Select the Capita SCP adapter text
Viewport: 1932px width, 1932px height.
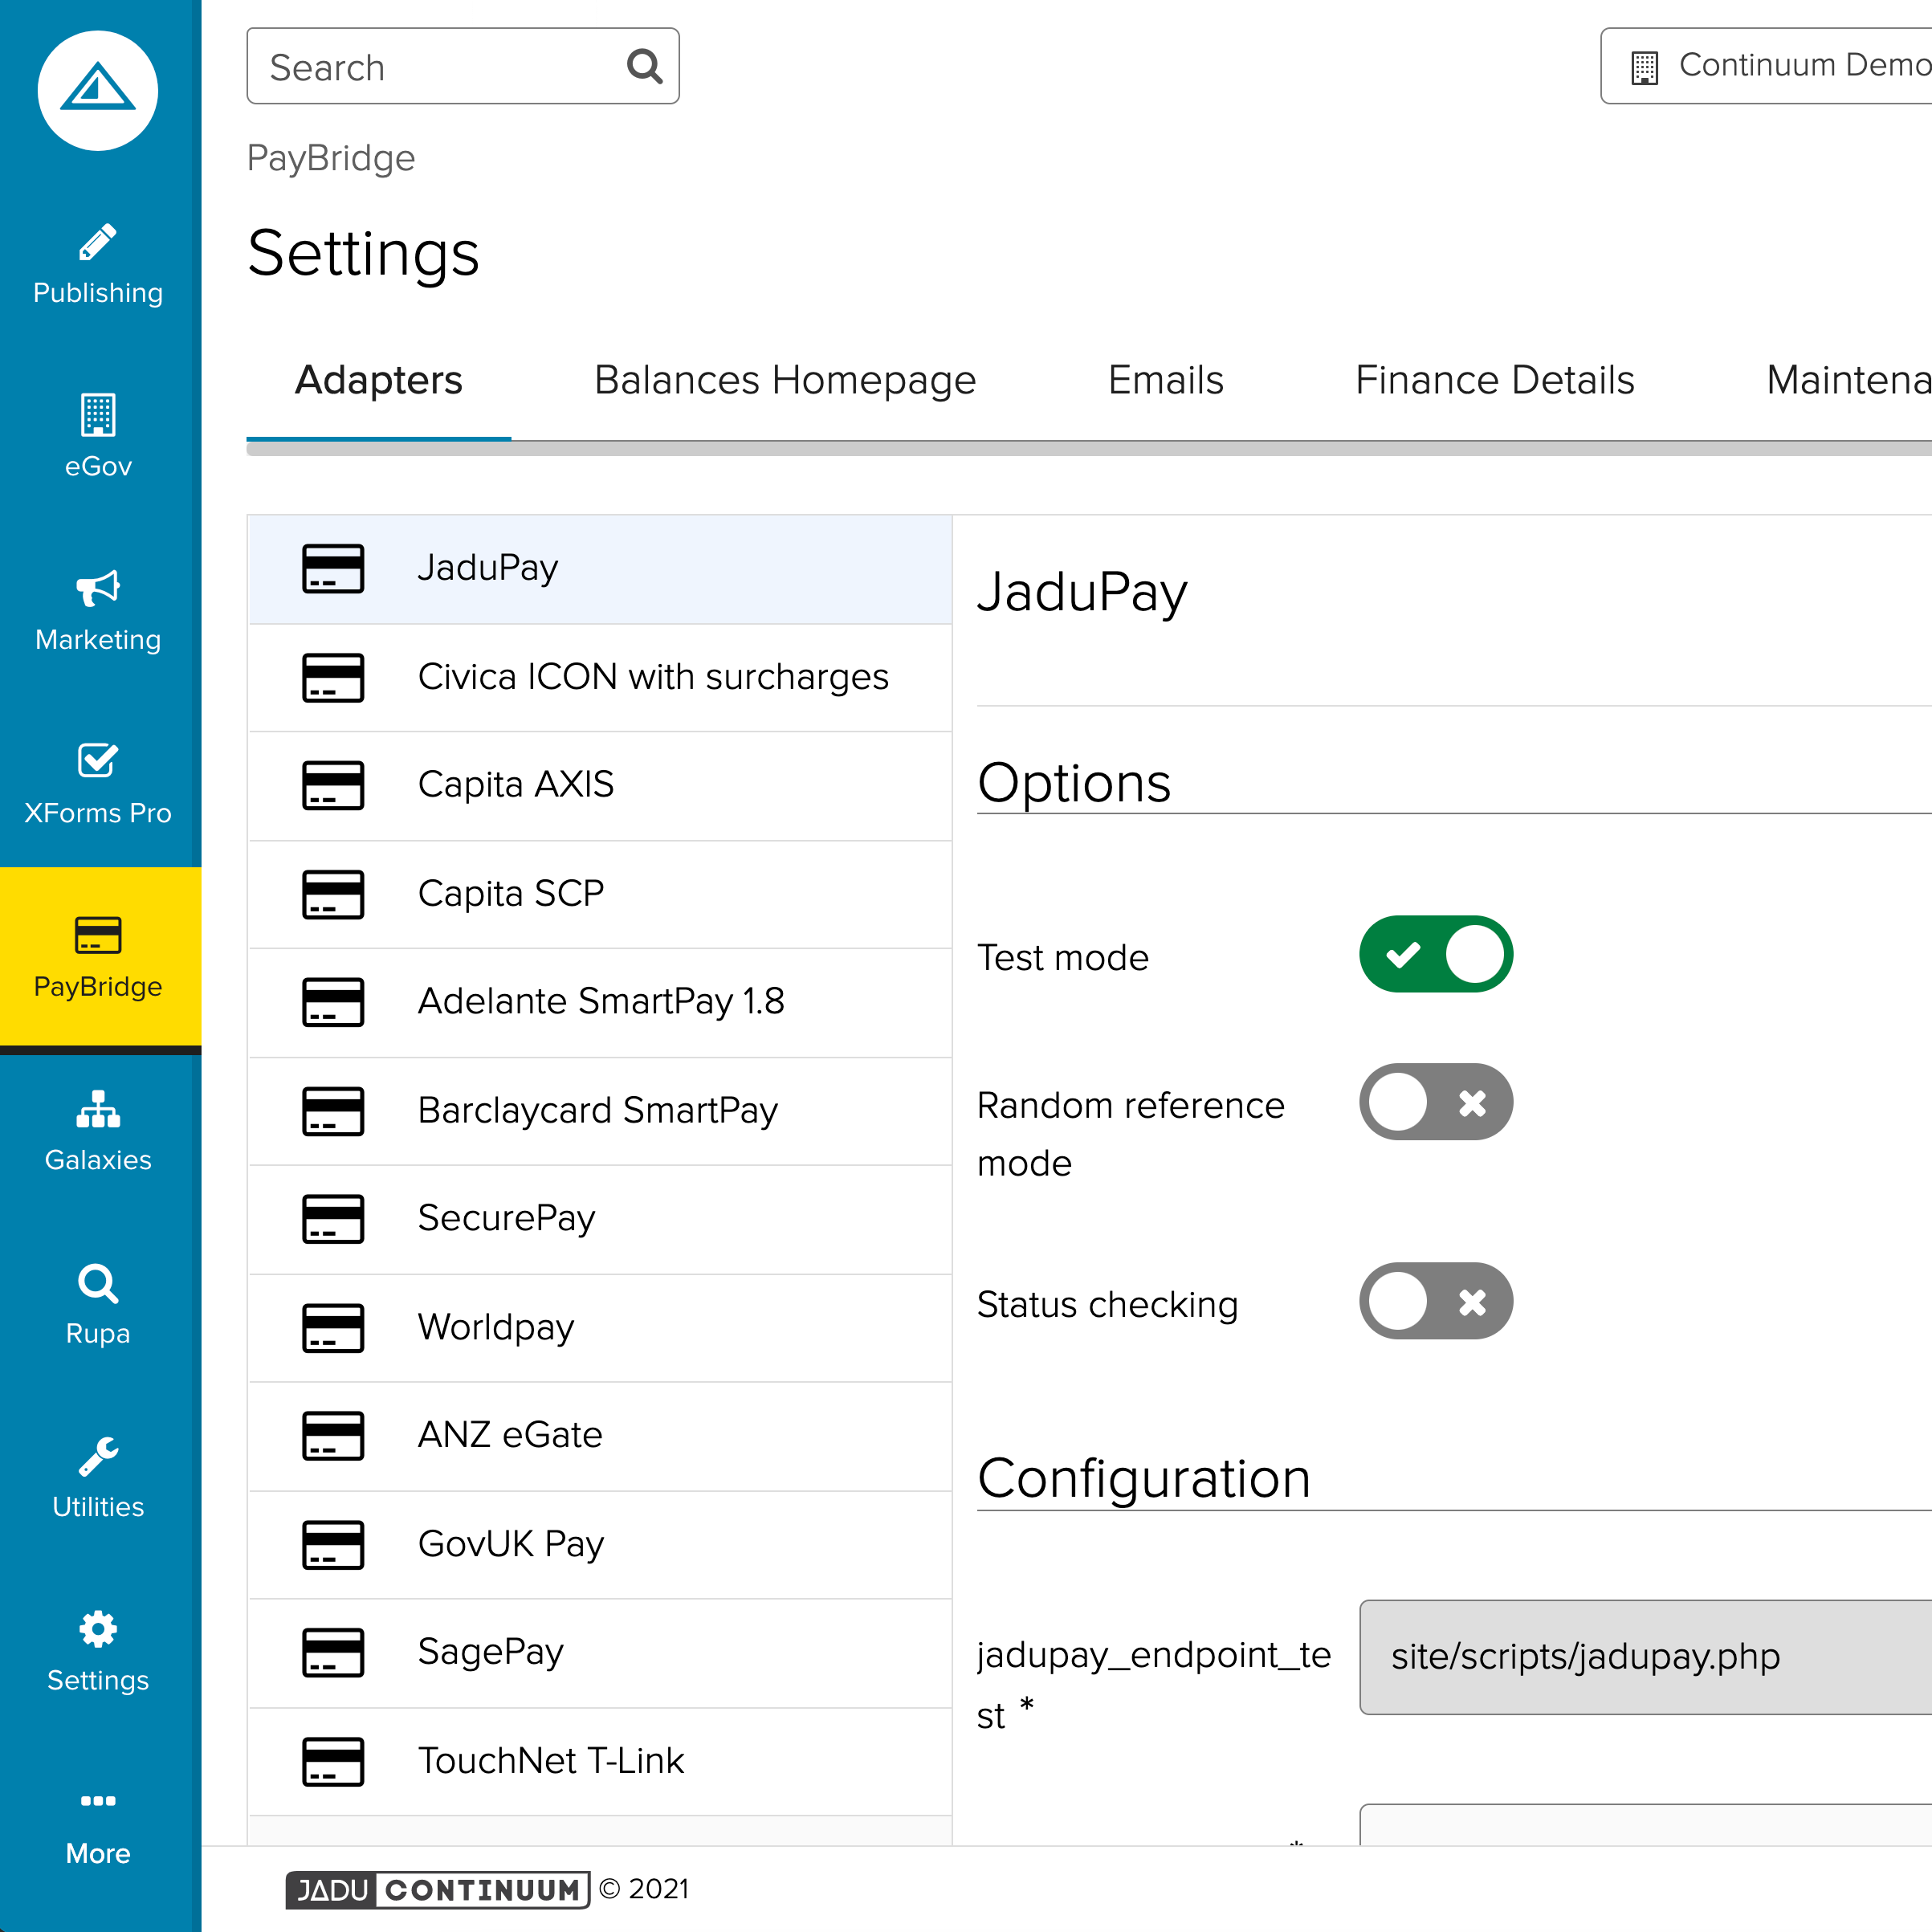pos(511,894)
